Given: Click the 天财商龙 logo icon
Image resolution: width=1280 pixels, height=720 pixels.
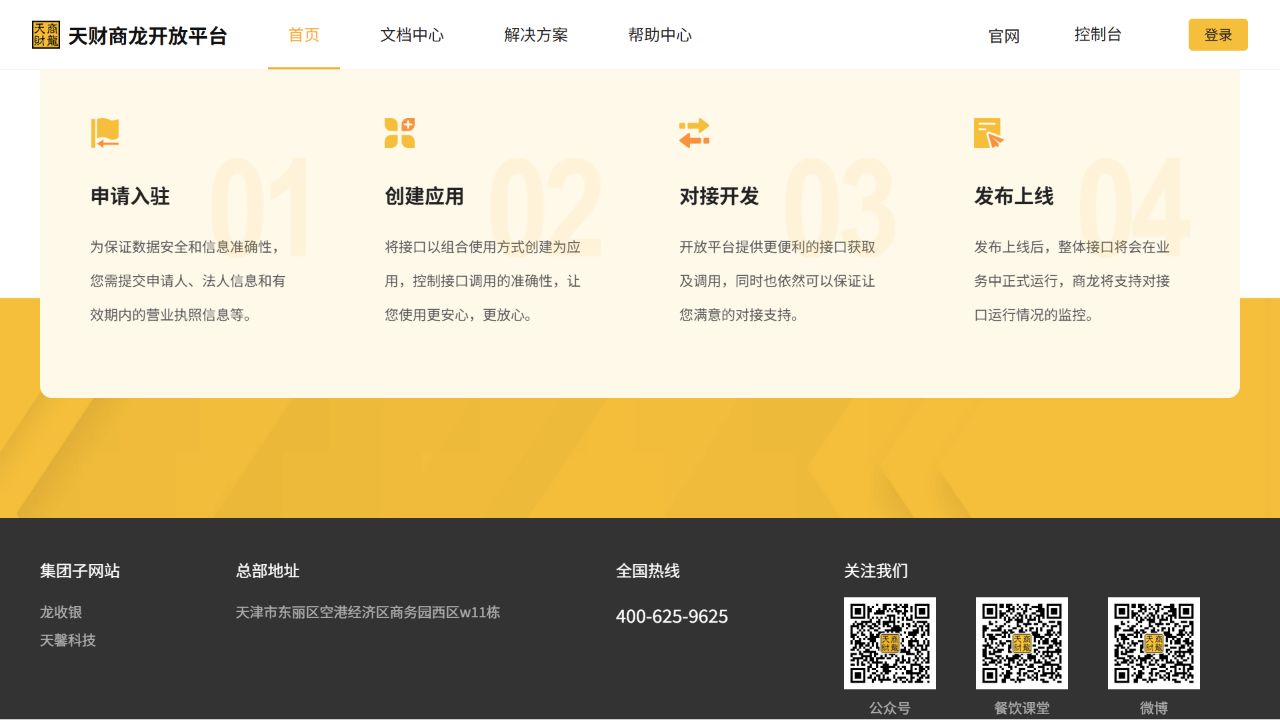Looking at the screenshot, I should pos(46,35).
